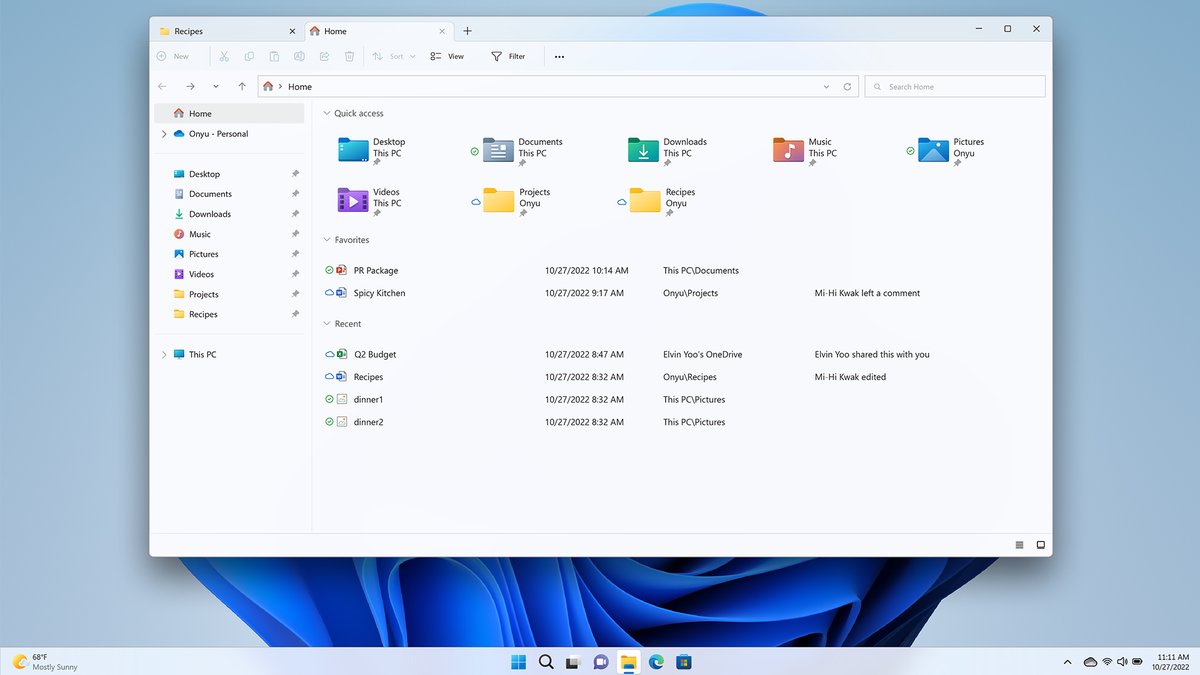Image resolution: width=1200 pixels, height=675 pixels.
Task: Click the New button in toolbar
Action: (x=173, y=57)
